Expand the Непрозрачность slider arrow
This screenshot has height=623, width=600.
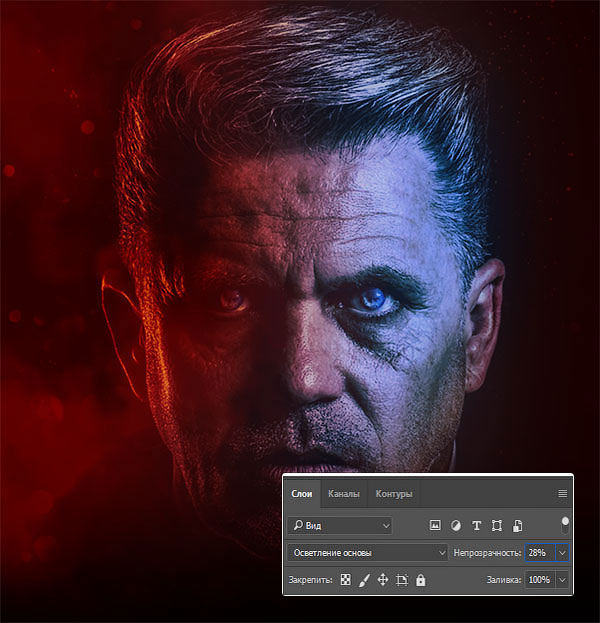point(562,553)
